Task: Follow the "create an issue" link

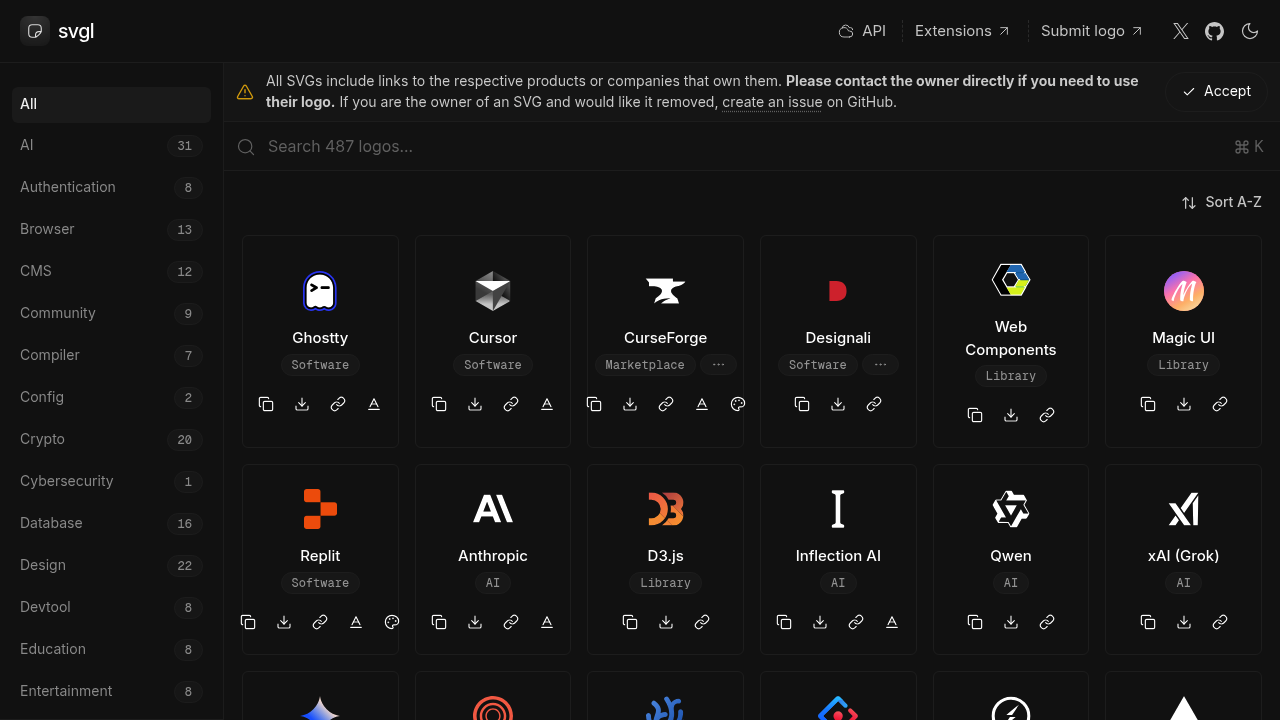Action: click(x=772, y=102)
